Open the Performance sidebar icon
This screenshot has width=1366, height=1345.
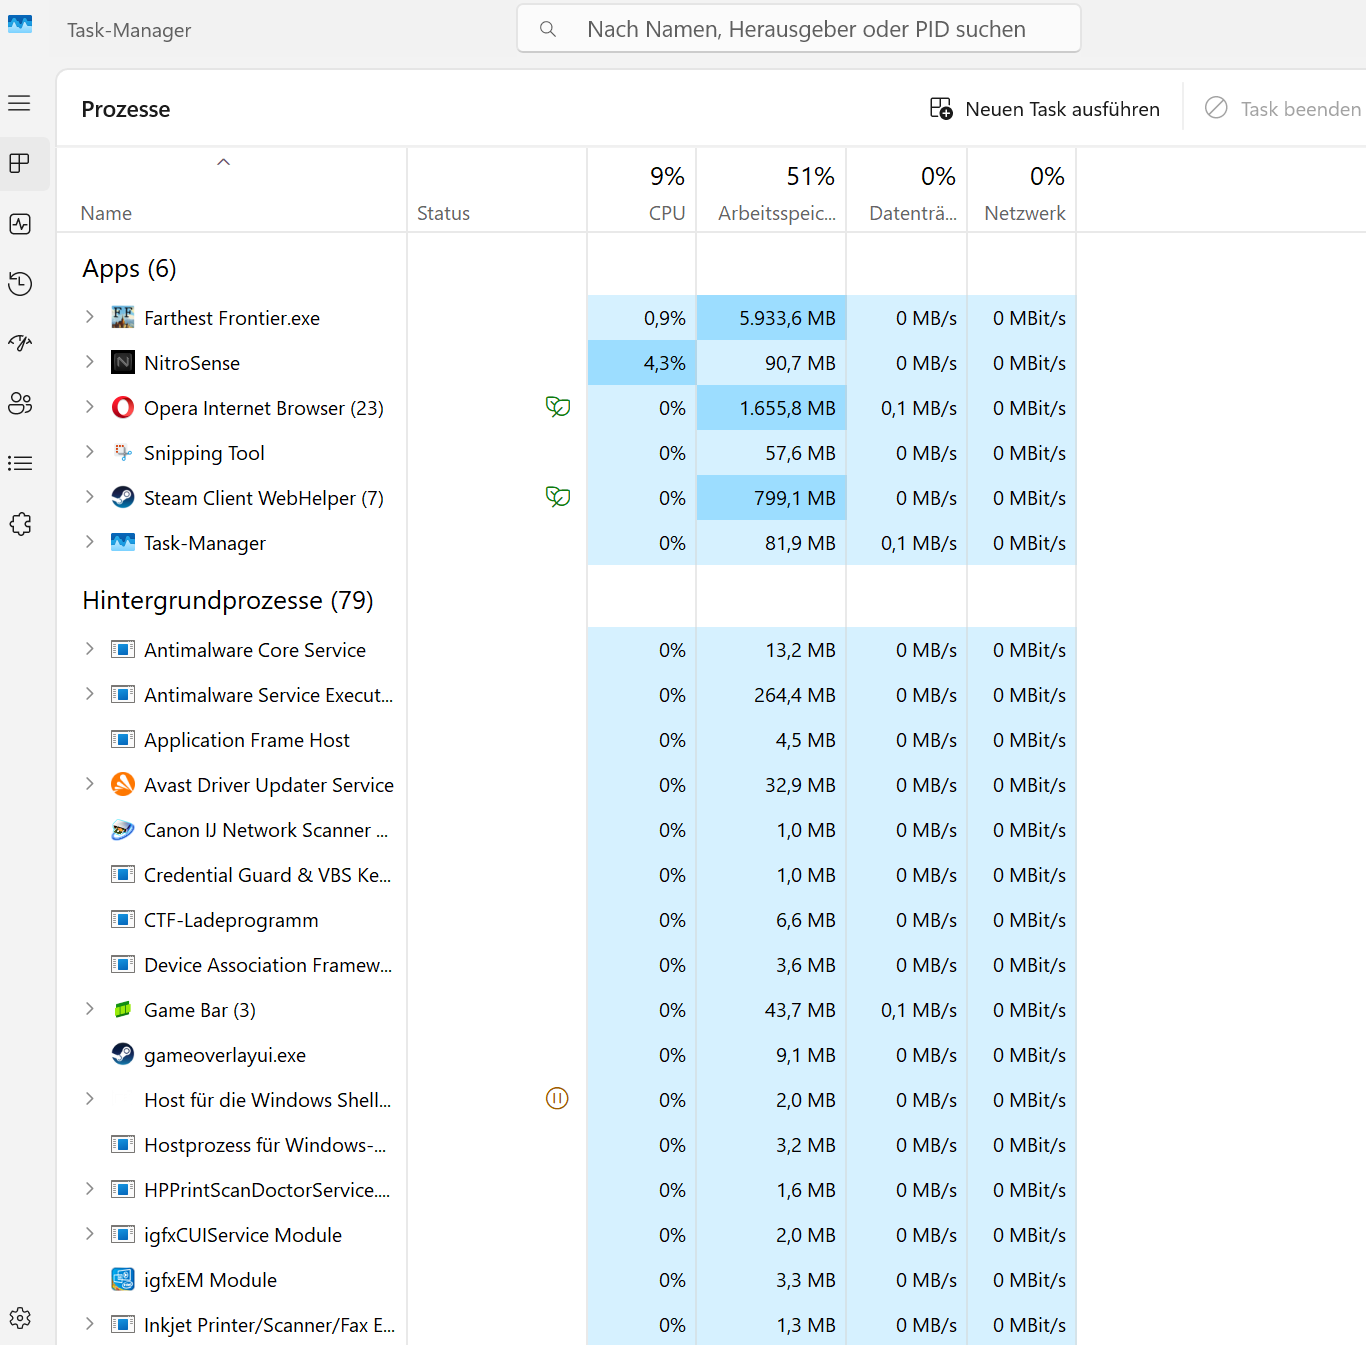click(20, 224)
